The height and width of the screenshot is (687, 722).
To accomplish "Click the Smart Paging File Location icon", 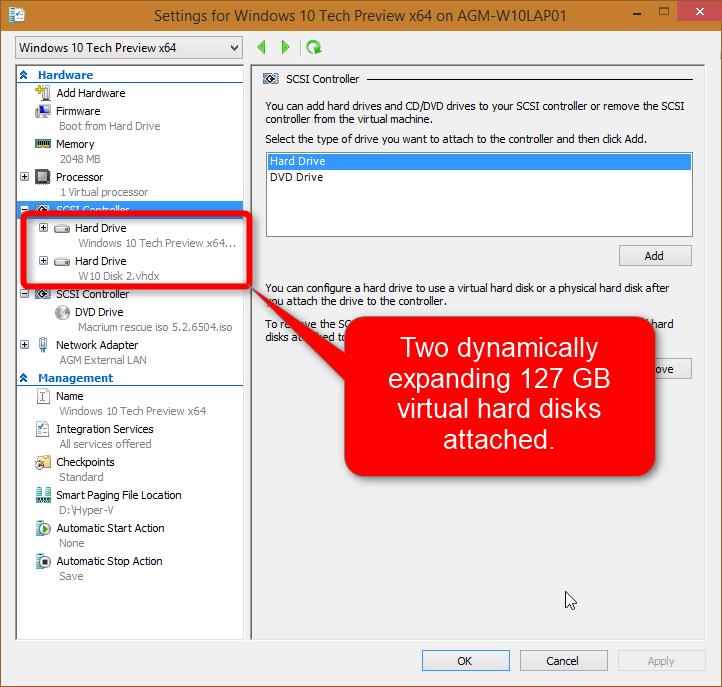I will 43,495.
